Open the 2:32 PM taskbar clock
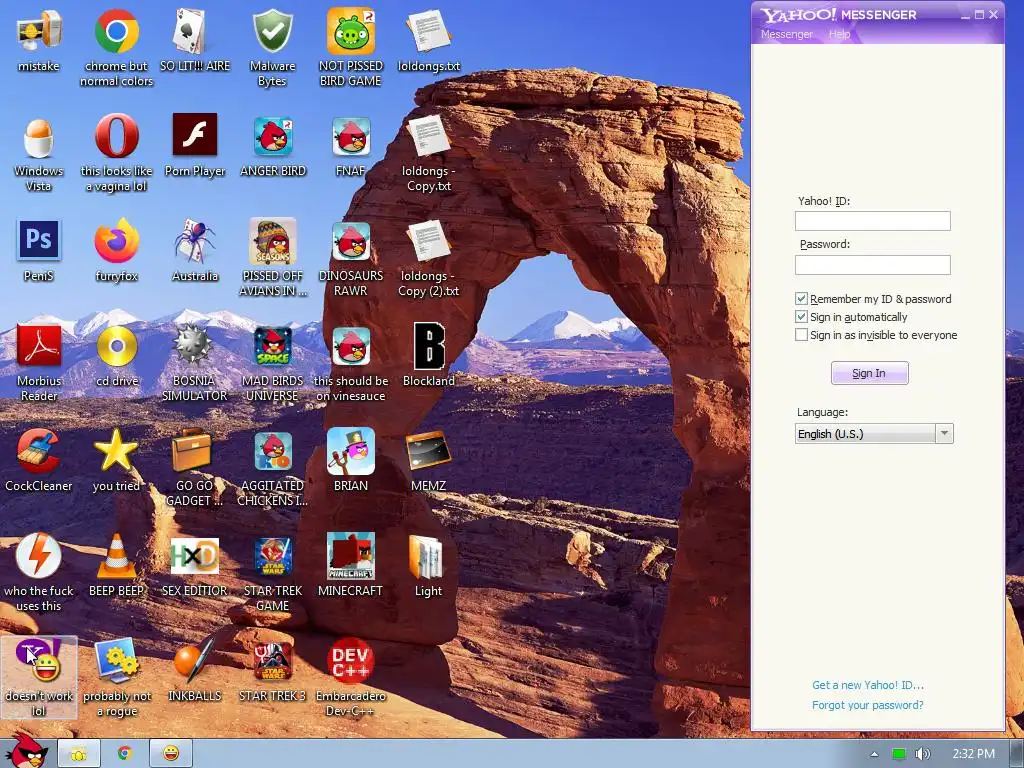Viewport: 1024px width, 768px height. [x=973, y=754]
